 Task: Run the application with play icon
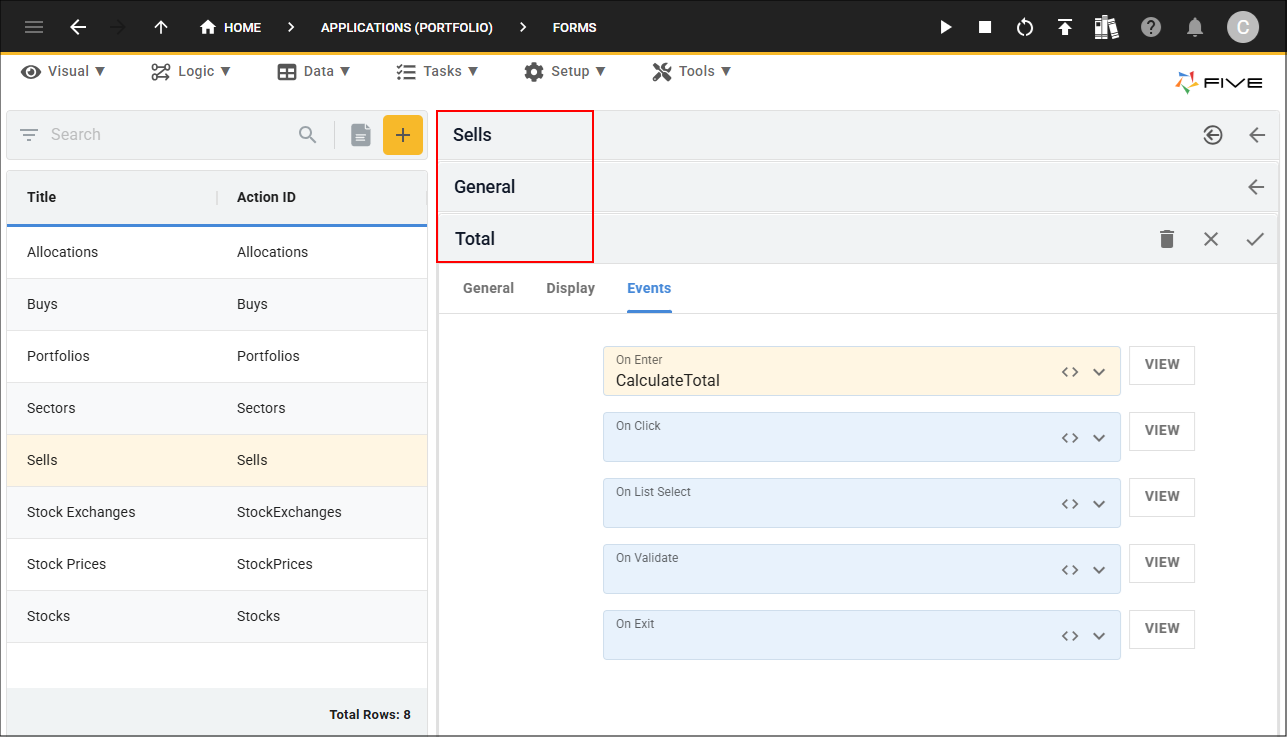pos(946,27)
